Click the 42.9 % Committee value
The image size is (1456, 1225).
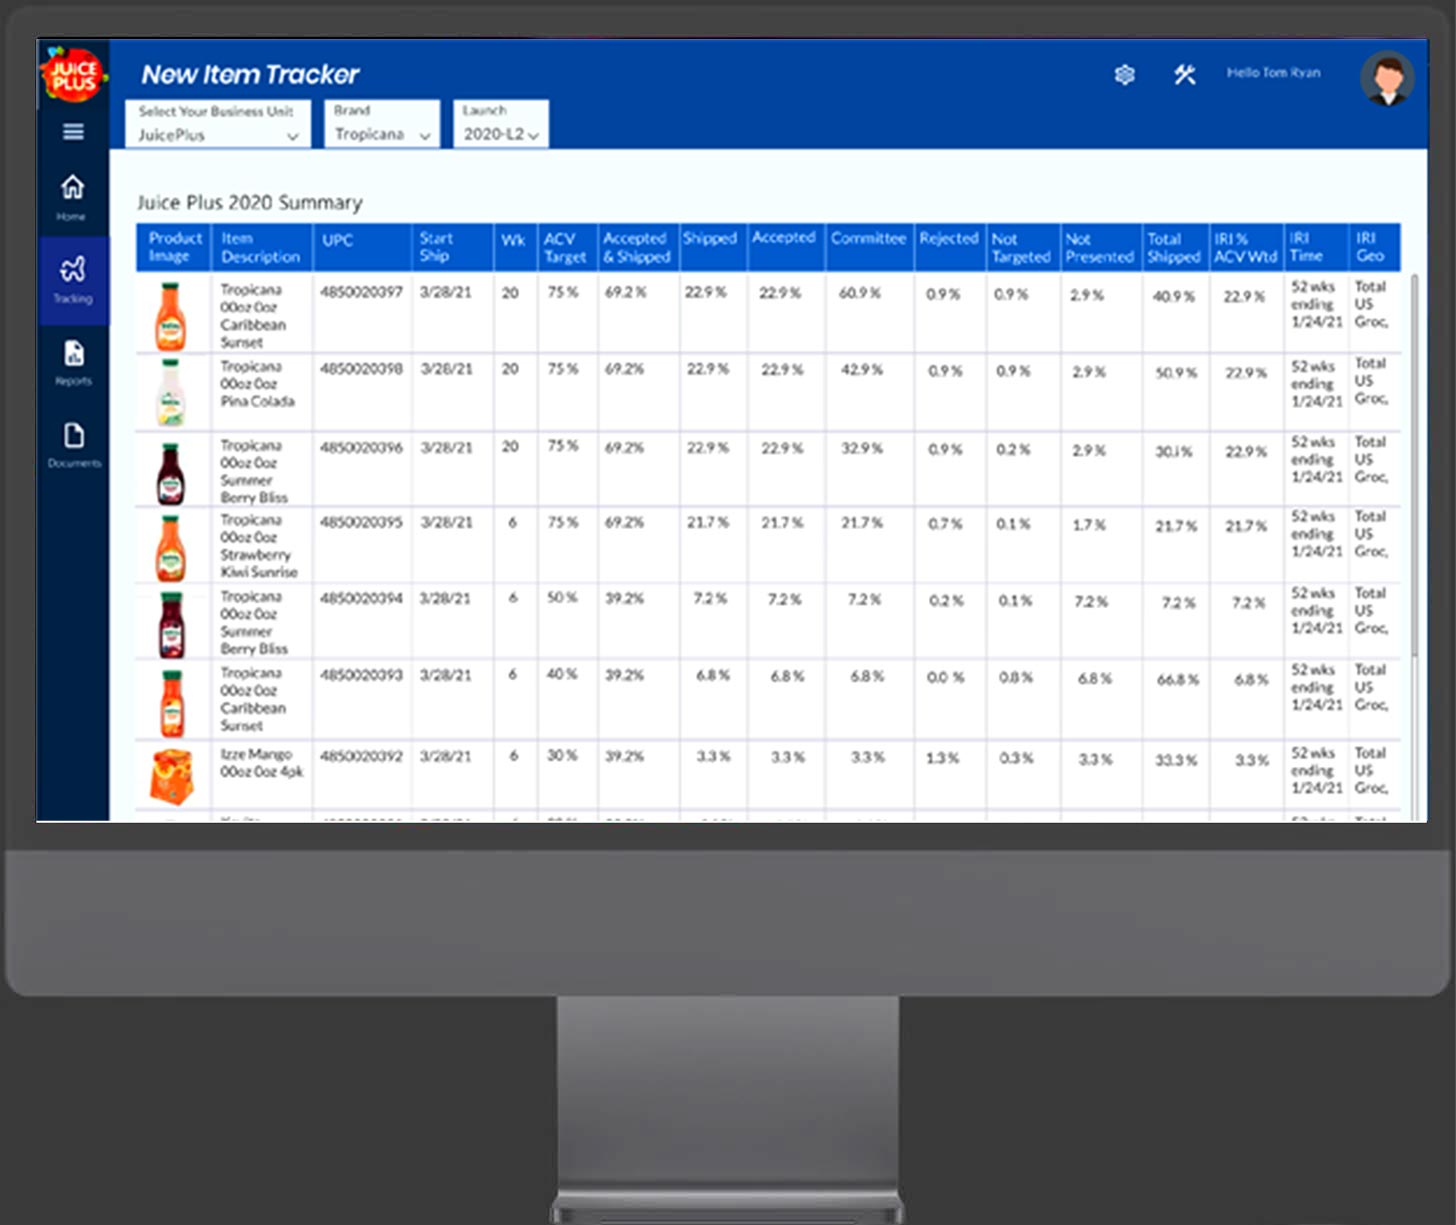862,370
